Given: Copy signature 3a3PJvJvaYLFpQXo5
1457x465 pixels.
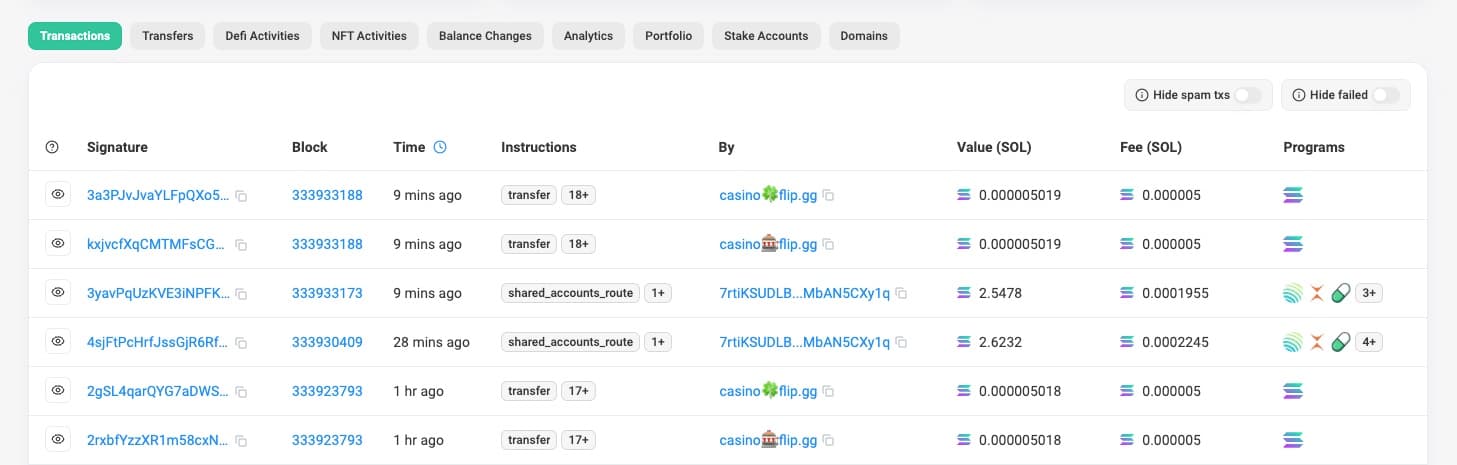Looking at the screenshot, I should tap(241, 196).
